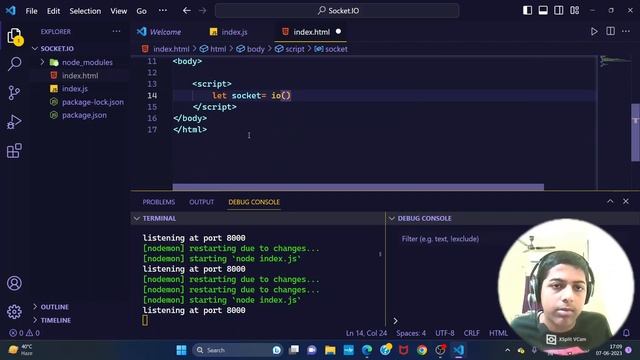Switch to the PROBLEMS panel tab
Screen dimensions: 640x360
[x=158, y=202]
